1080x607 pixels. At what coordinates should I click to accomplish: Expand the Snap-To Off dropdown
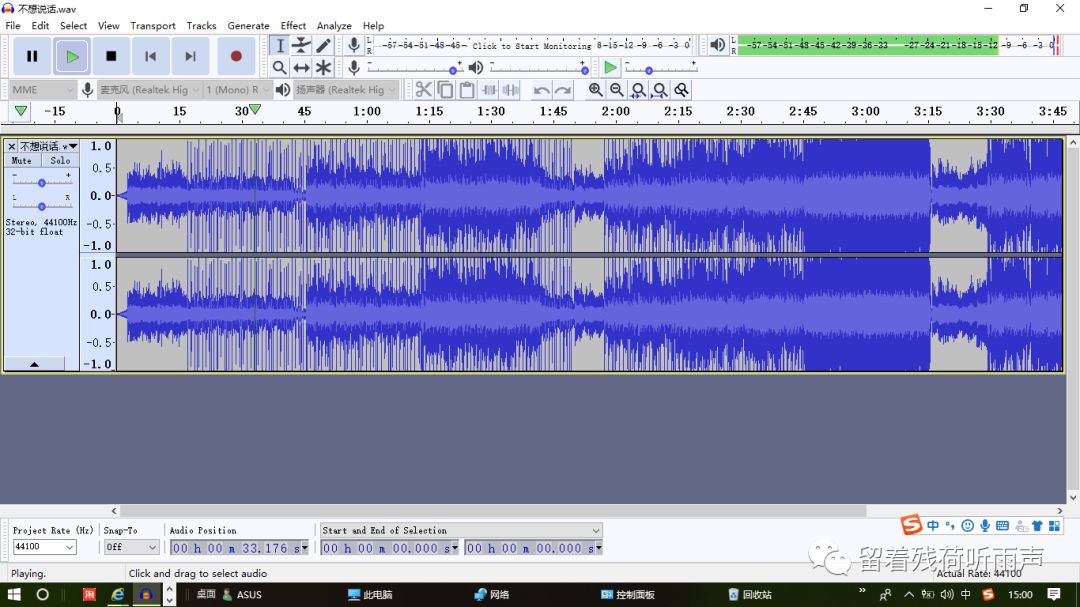[x=132, y=548]
